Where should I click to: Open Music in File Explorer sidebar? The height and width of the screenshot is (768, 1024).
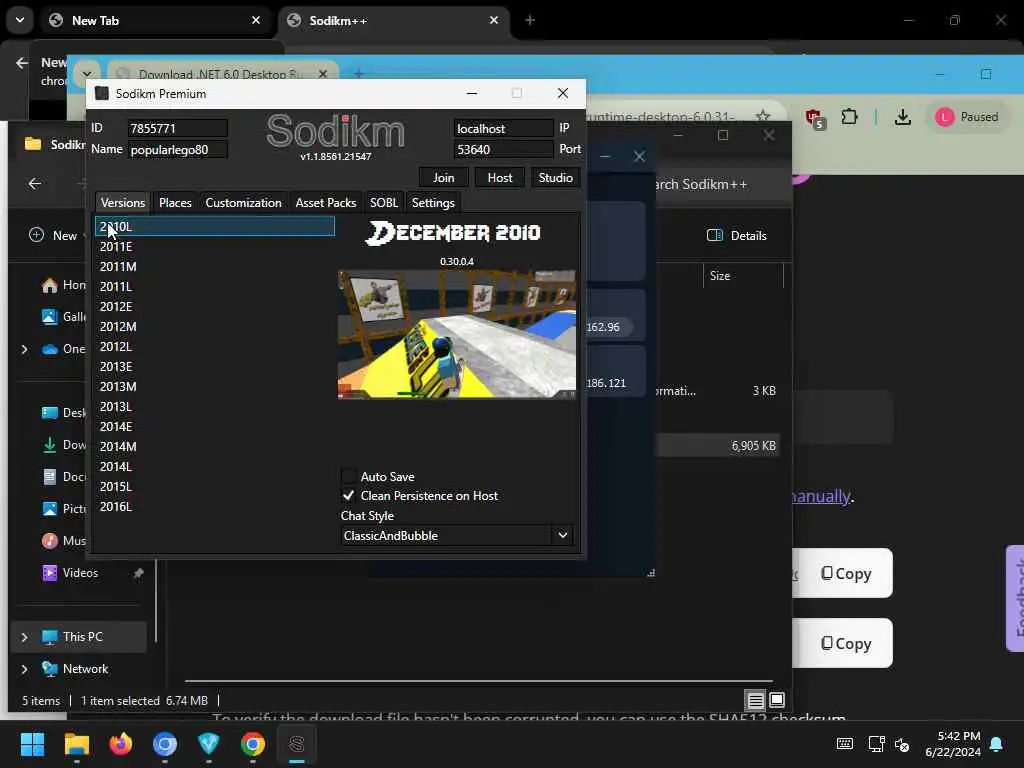tap(63, 541)
